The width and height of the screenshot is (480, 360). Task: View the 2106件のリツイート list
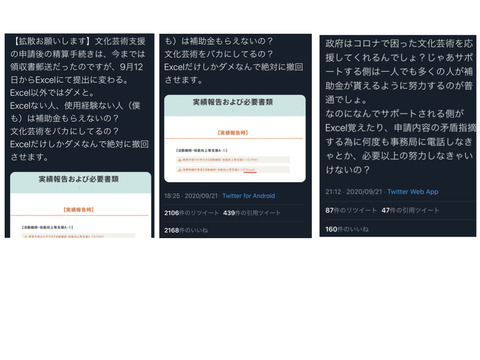click(191, 213)
